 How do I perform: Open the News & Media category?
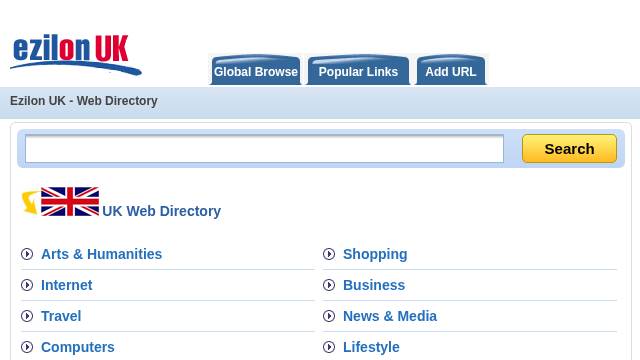tap(390, 316)
